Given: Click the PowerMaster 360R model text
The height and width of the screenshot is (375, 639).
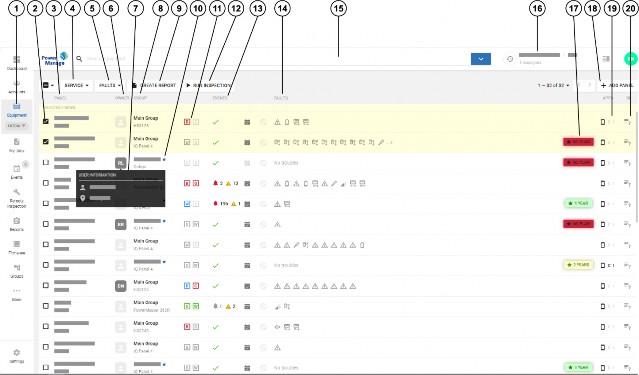Looking at the screenshot, I should tap(151, 310).
